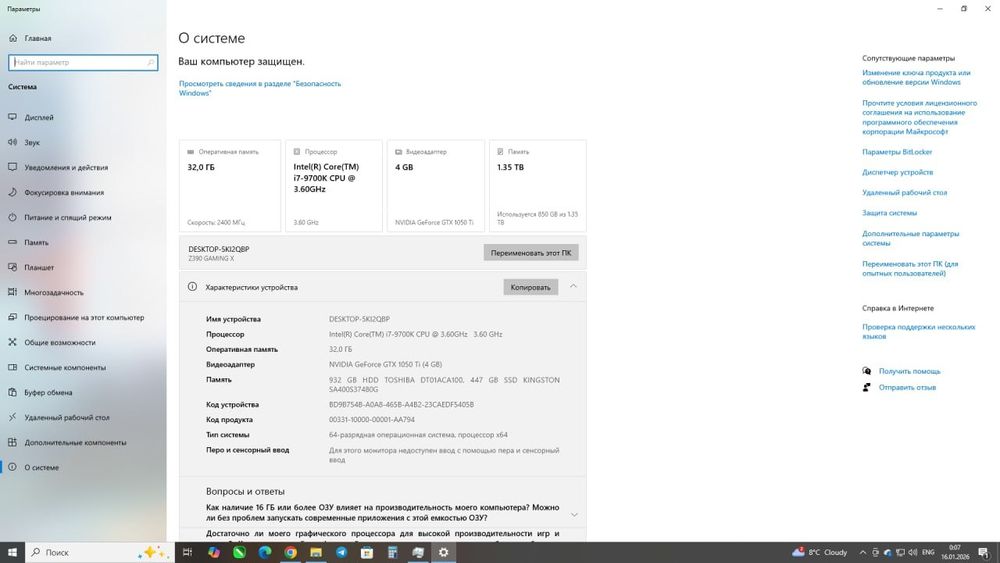Open Переименовать этот ПК для опытных пользователей
The width and height of the screenshot is (1000, 563).
[x=910, y=268]
